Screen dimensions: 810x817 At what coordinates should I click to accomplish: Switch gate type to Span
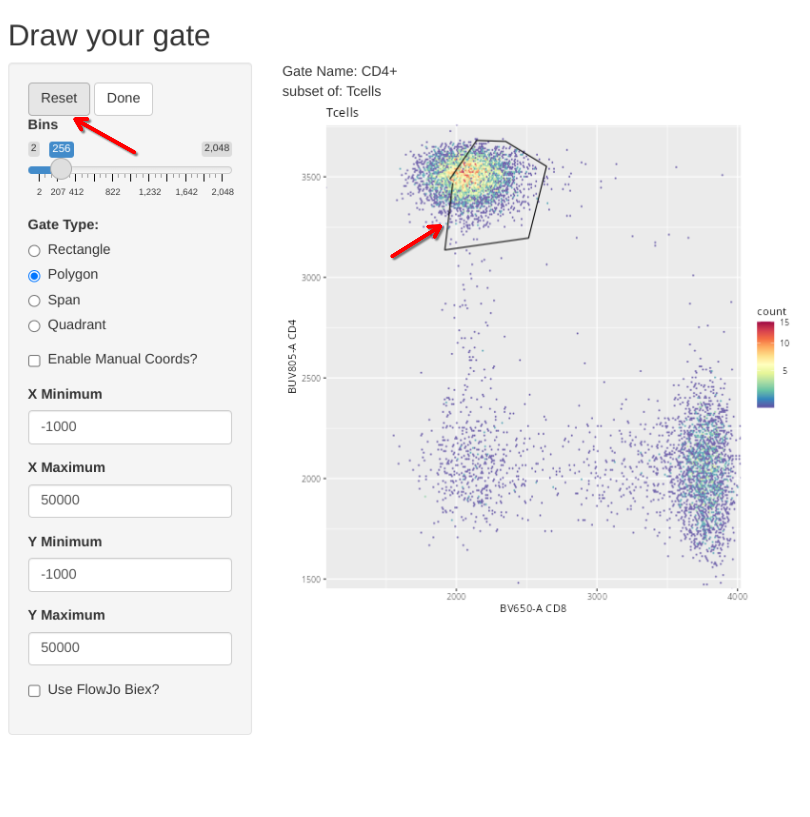pos(35,300)
